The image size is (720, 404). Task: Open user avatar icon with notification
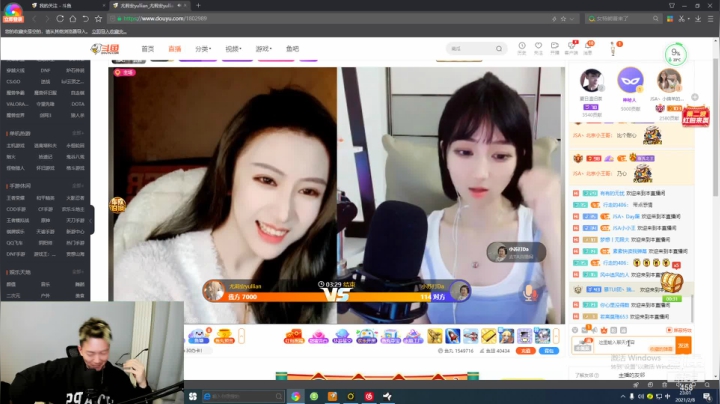613,48
